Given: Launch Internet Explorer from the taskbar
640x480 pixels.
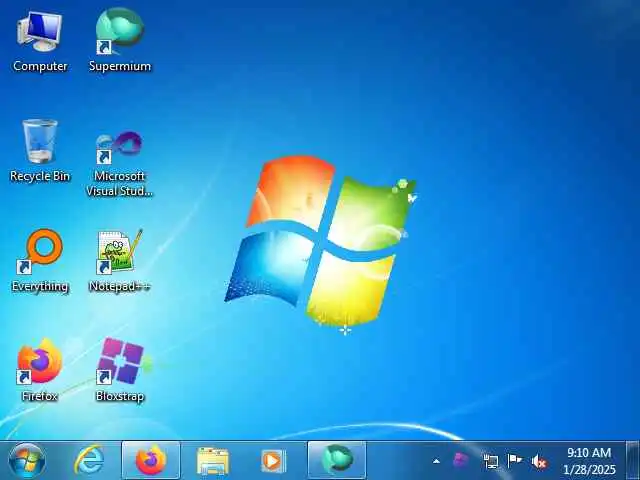Looking at the screenshot, I should (89, 460).
